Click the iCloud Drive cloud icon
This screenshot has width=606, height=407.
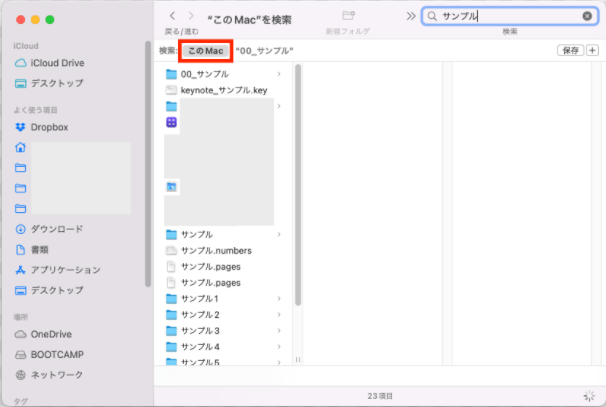[20, 63]
